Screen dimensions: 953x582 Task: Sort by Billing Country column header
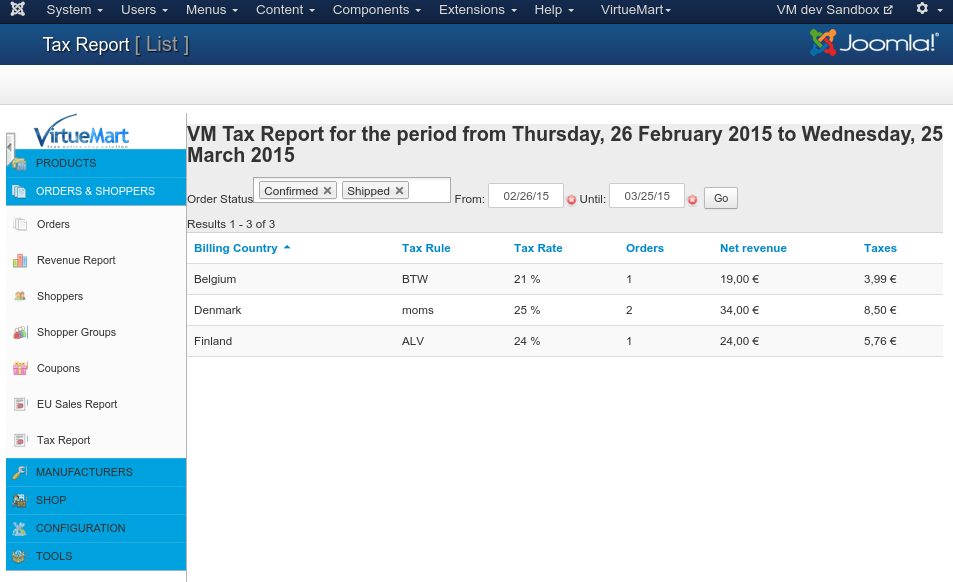(236, 248)
